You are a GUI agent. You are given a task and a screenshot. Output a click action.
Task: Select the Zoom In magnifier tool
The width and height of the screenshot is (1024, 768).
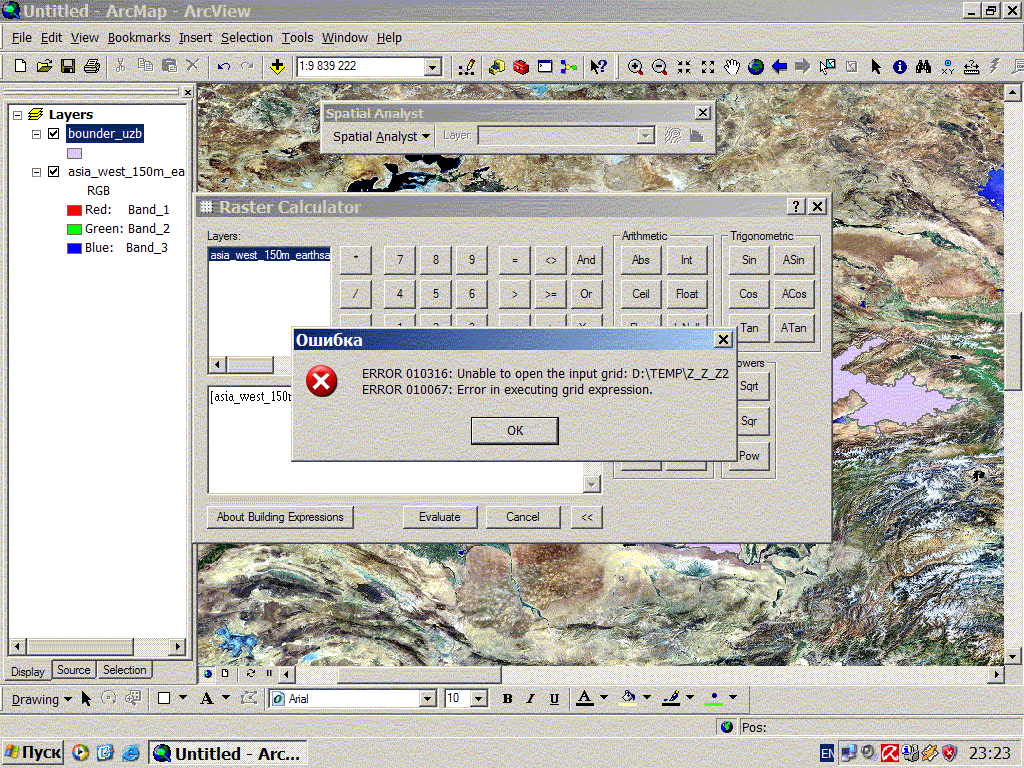(x=635, y=67)
